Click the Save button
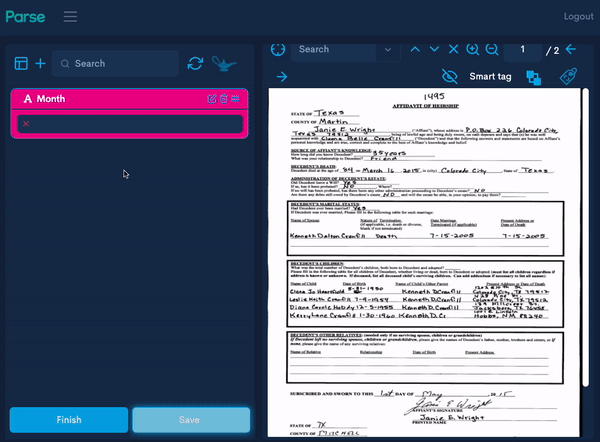This screenshot has width=600, height=442. tap(191, 420)
